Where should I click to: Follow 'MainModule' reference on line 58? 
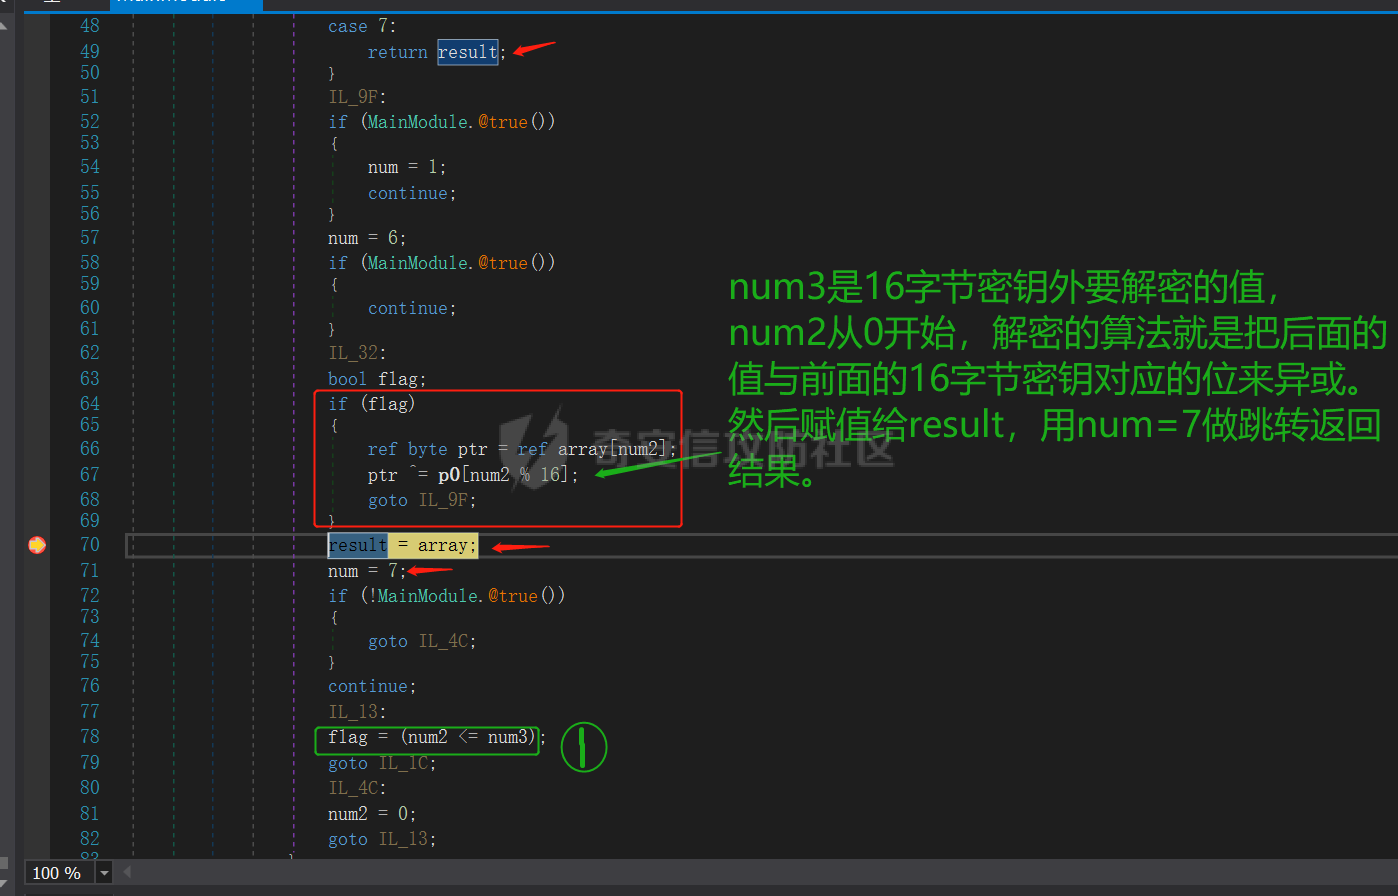(418, 262)
